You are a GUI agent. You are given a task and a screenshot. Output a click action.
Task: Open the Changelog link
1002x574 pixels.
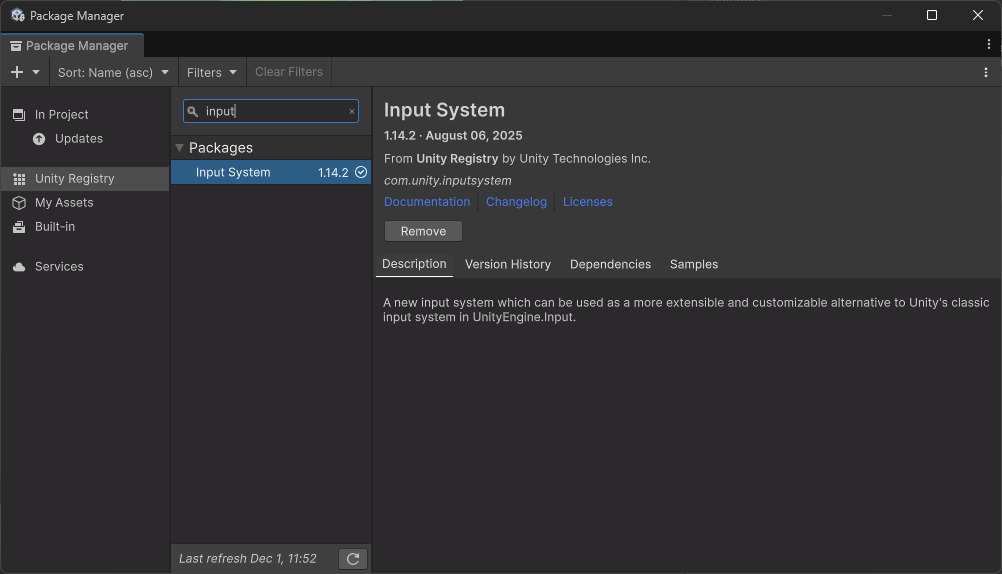coord(516,202)
